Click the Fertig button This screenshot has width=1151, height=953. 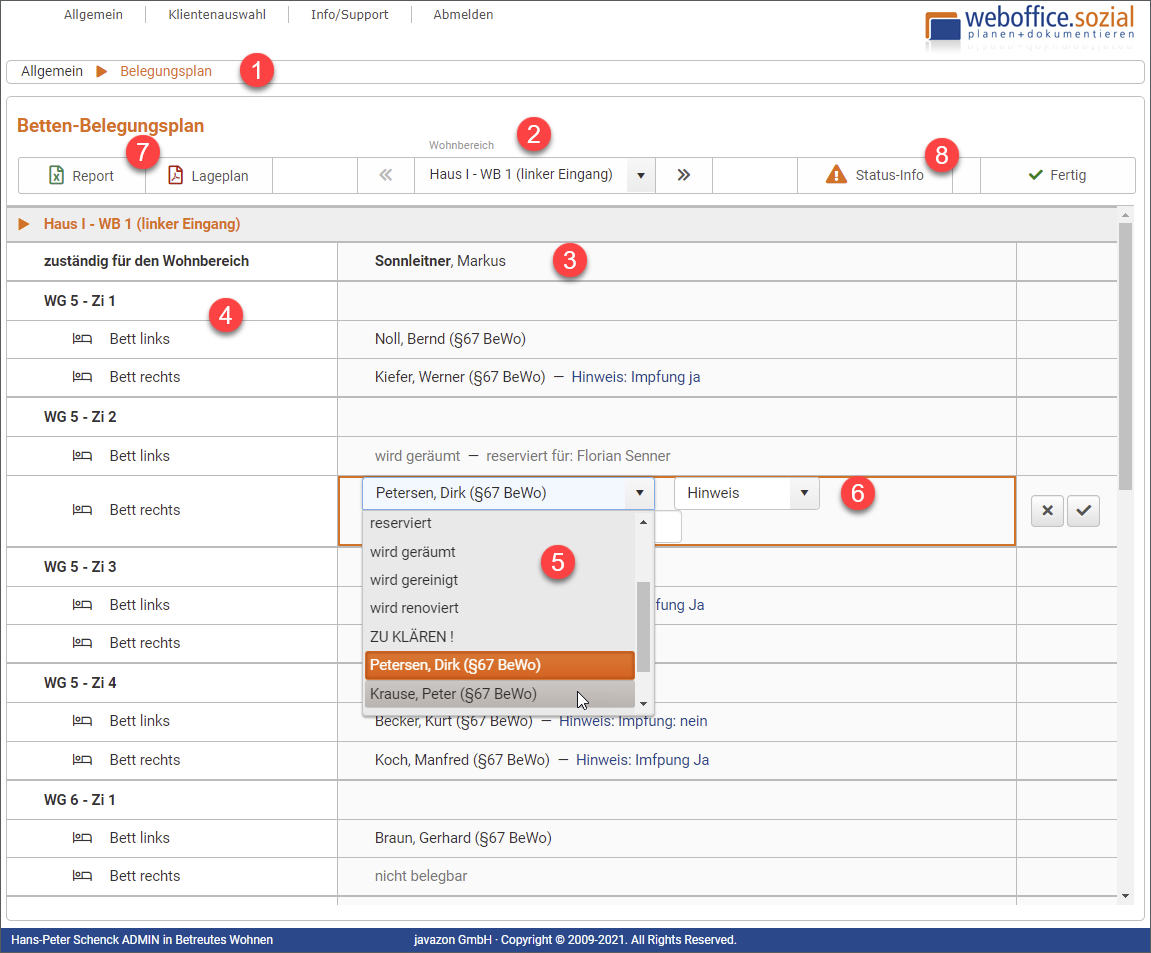[x=1057, y=175]
